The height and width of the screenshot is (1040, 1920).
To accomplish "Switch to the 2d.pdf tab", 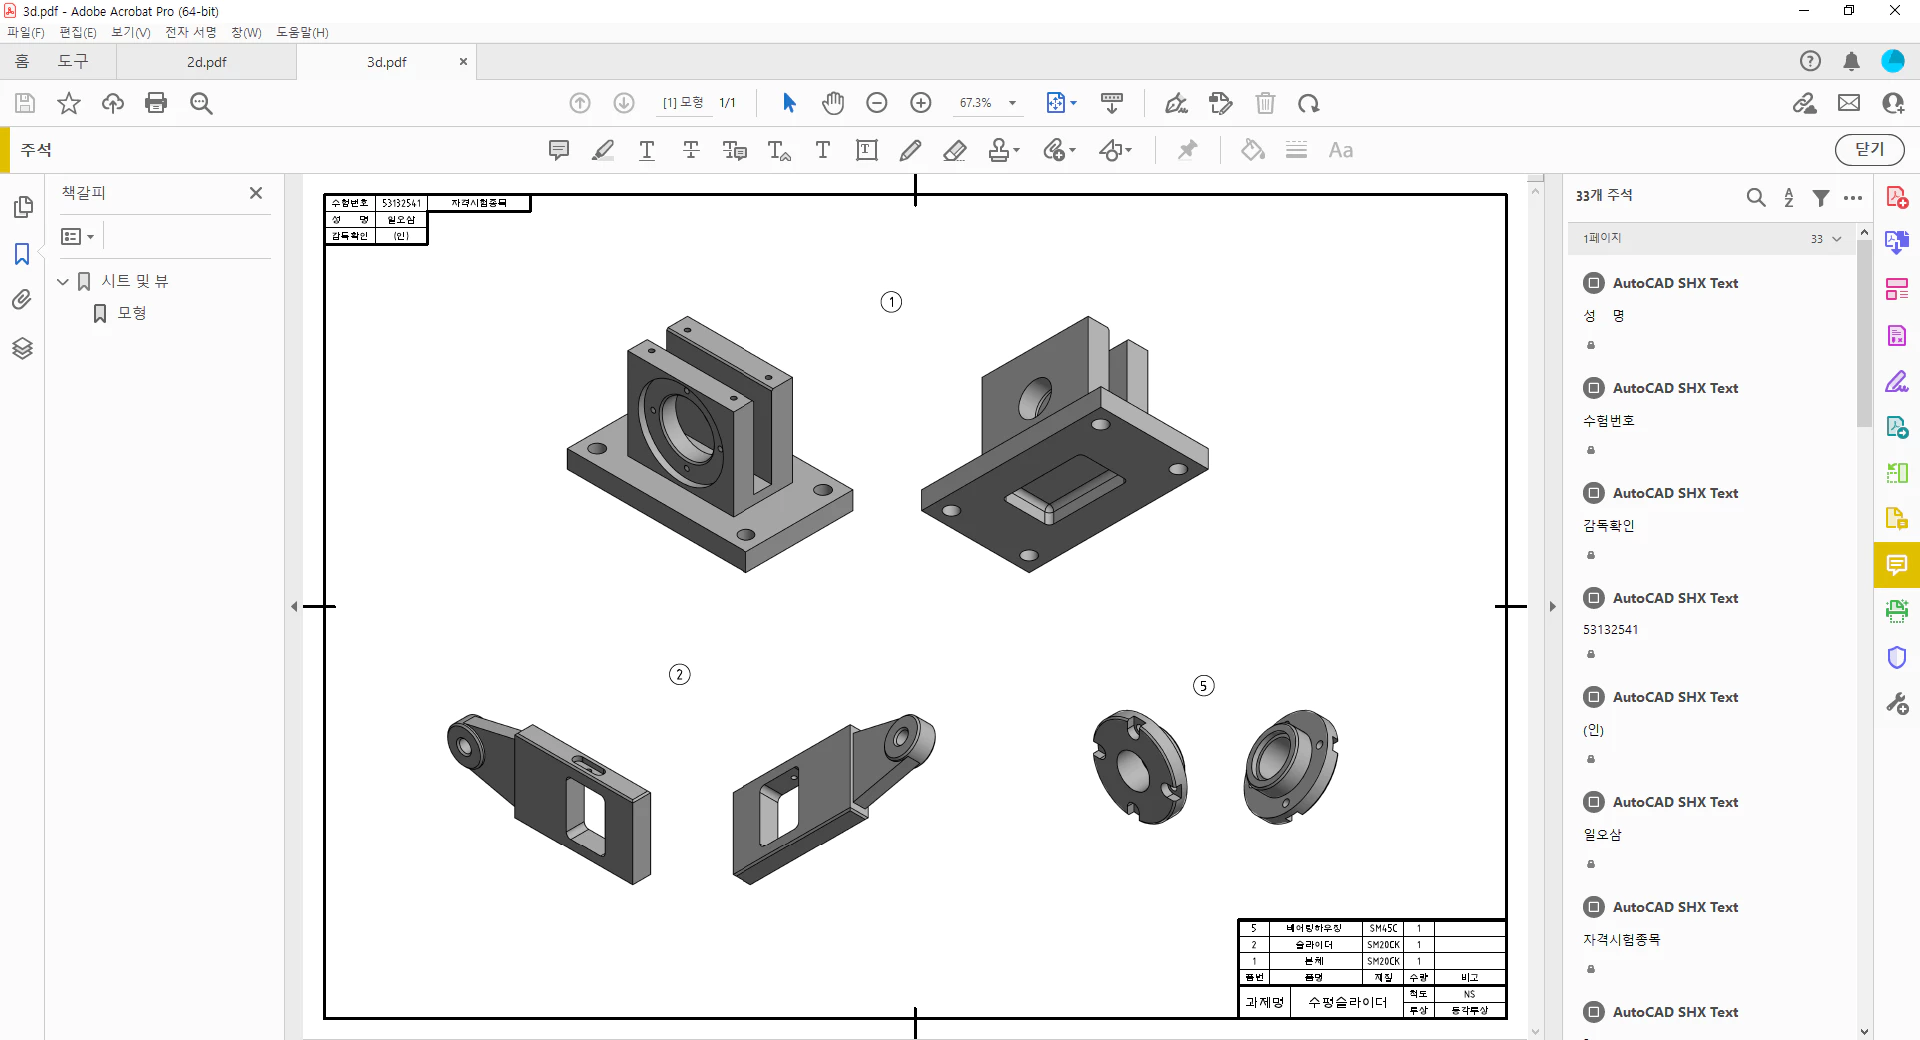I will click(x=207, y=62).
